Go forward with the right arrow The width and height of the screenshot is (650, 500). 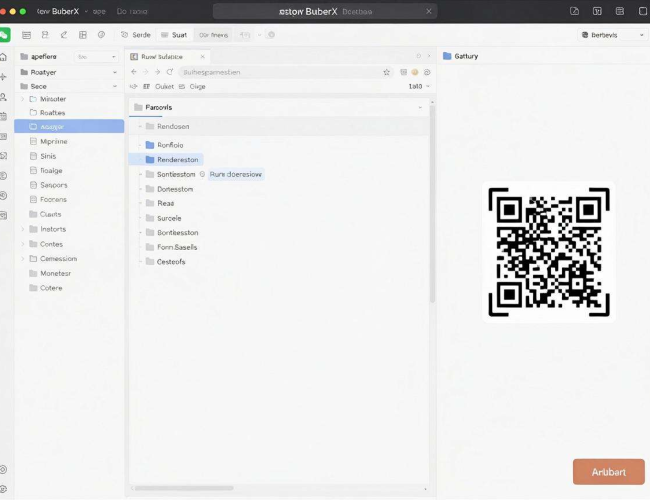tap(158, 72)
